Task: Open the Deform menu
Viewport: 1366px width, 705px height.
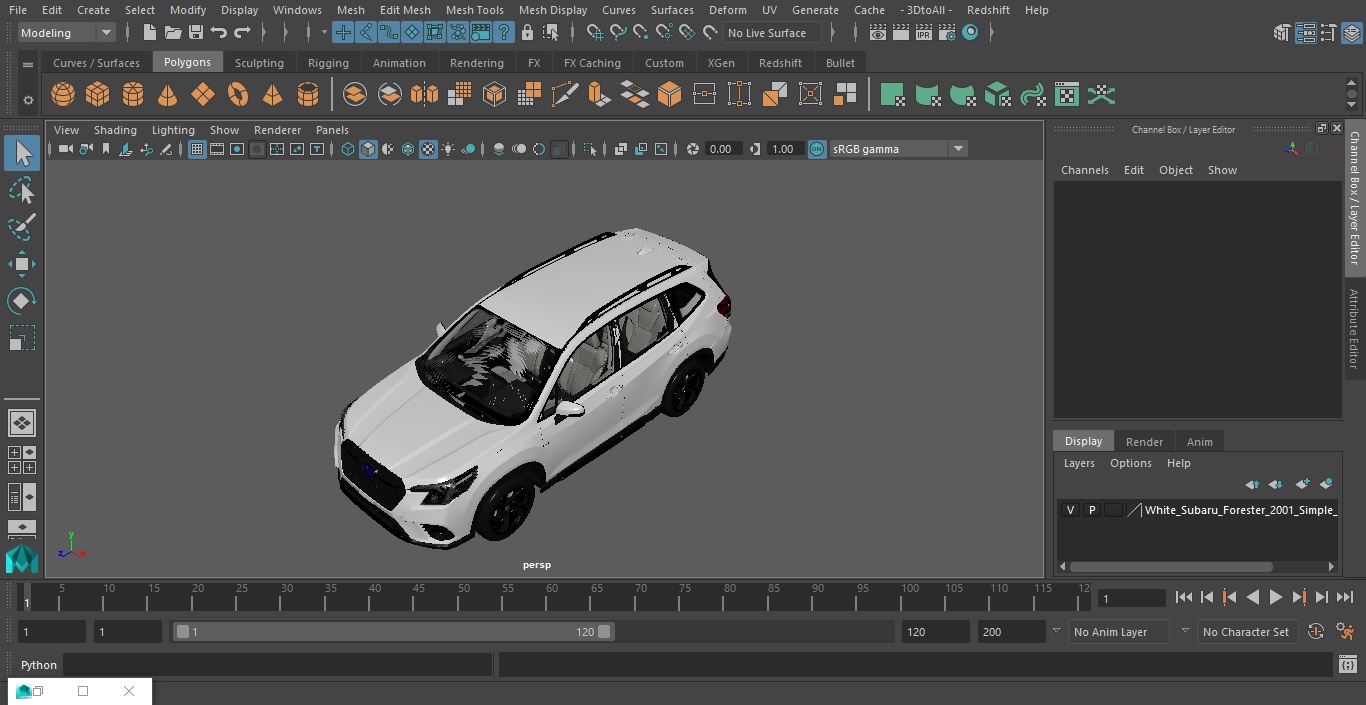Action: (x=727, y=10)
